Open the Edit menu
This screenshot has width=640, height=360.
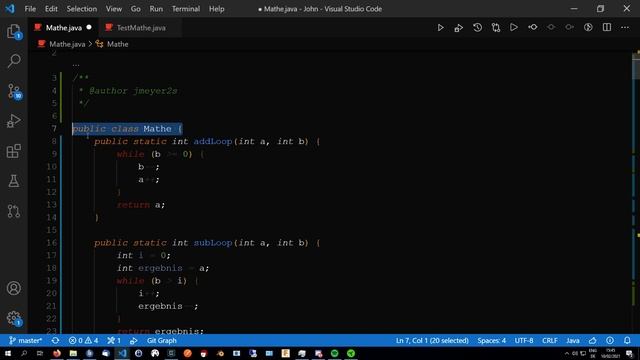pyautogui.click(x=51, y=9)
